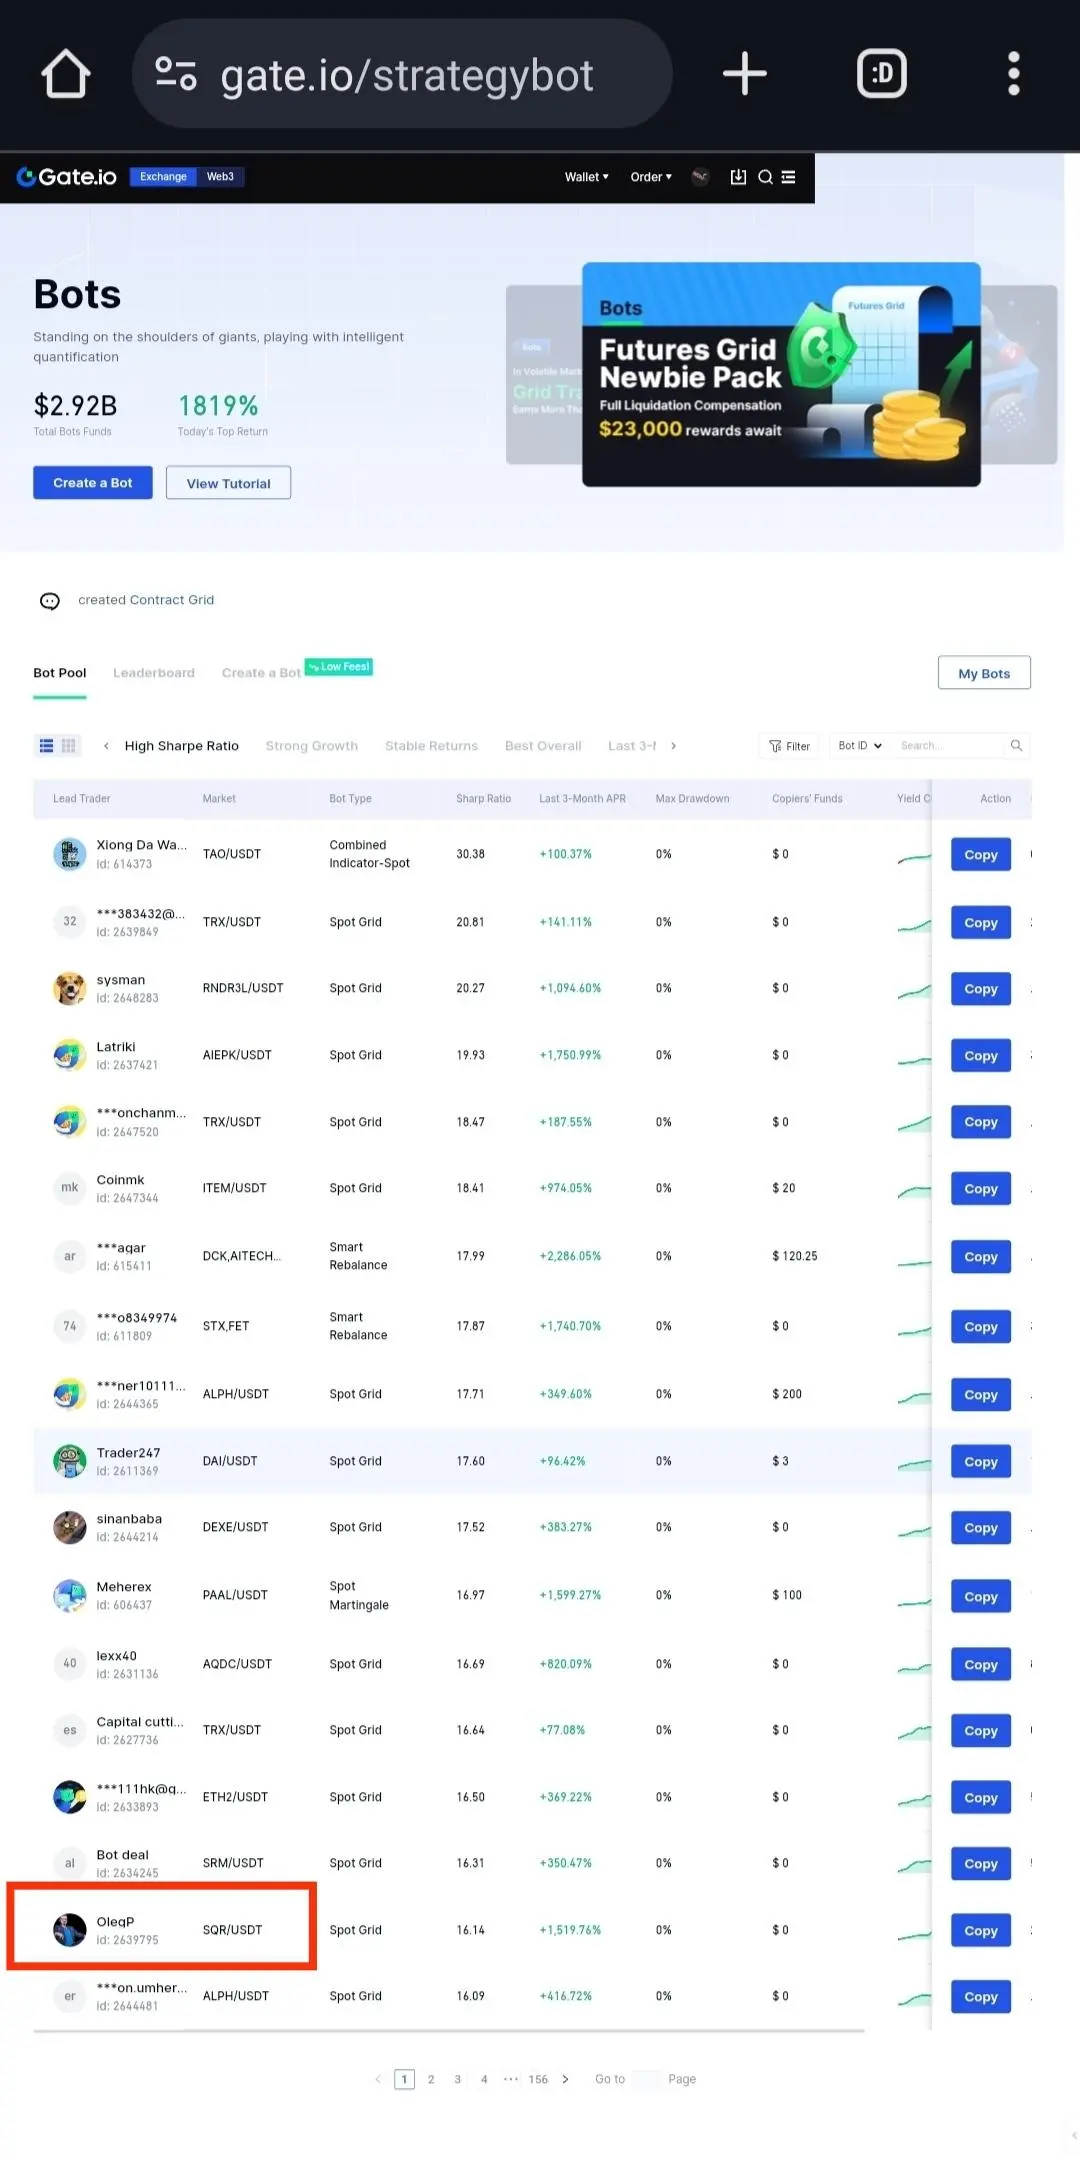Copy the OlegP SQR/USDT bot
This screenshot has width=1080, height=2157.
coord(981,1931)
